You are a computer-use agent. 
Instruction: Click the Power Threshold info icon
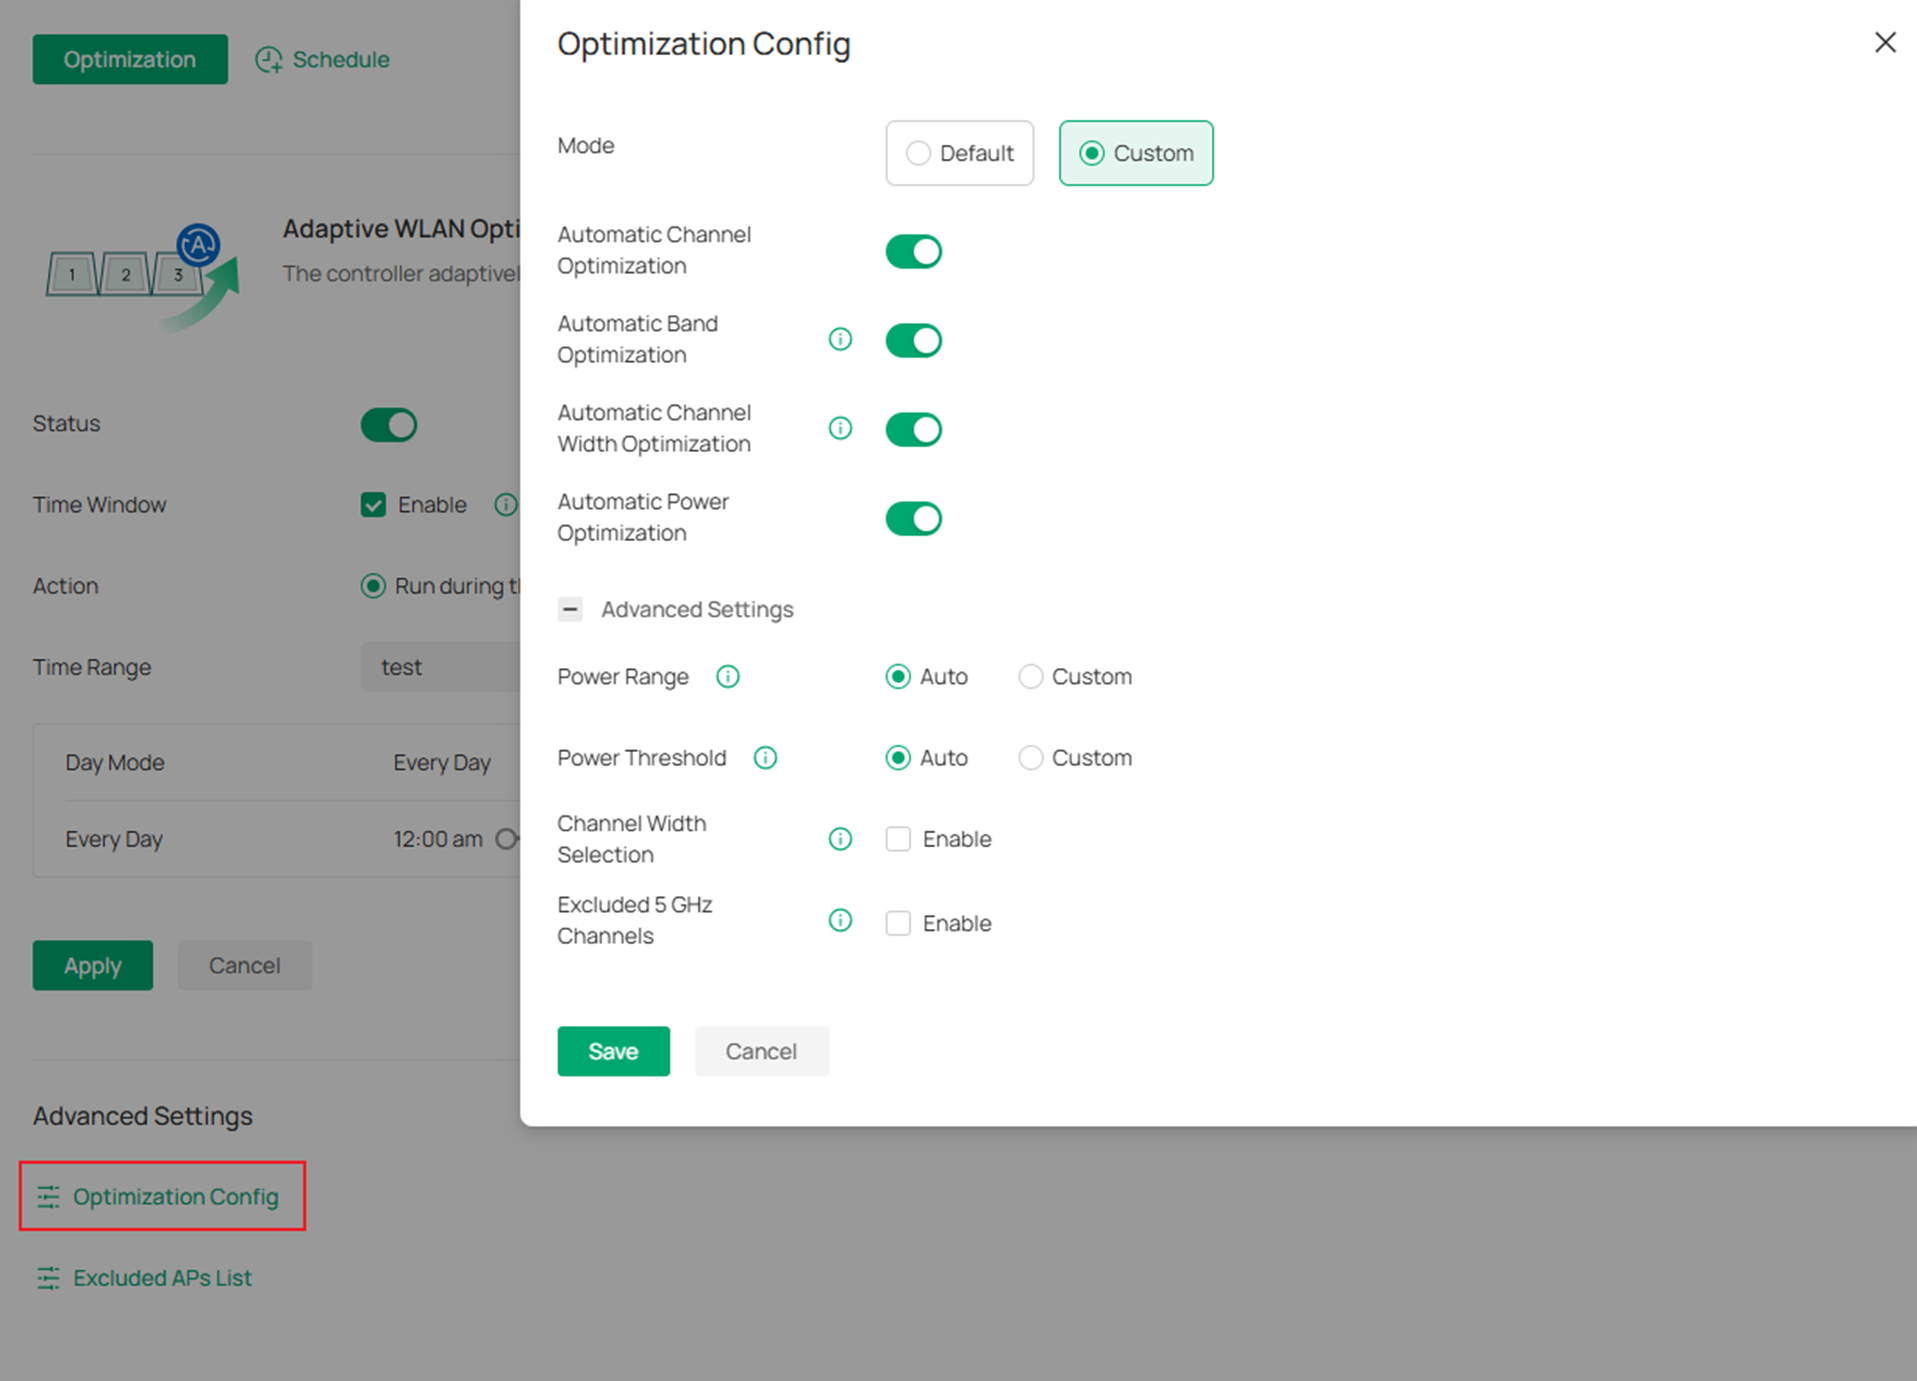coord(765,758)
